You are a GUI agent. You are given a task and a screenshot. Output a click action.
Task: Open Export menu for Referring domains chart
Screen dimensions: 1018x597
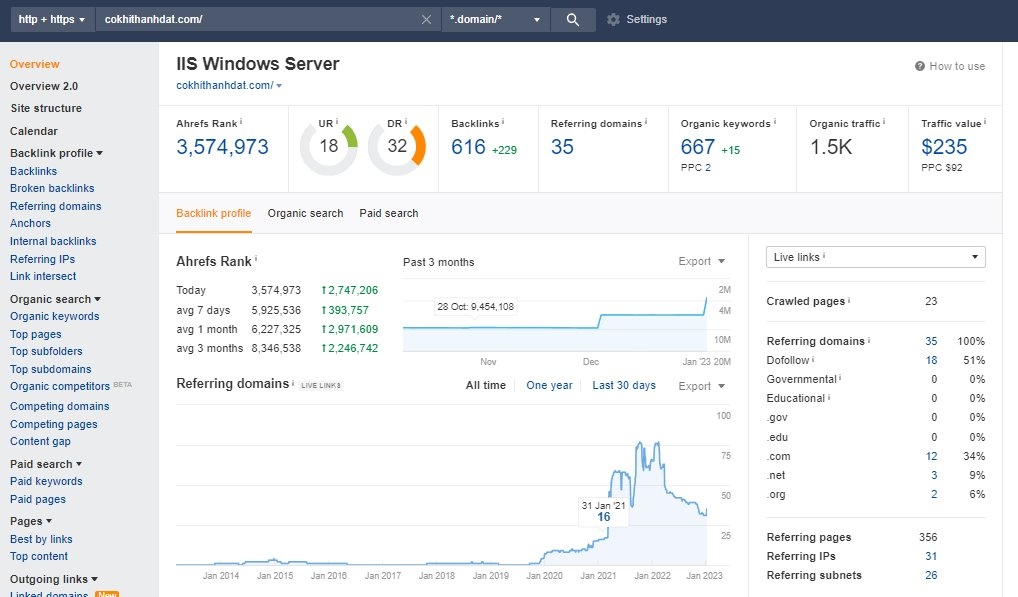tap(701, 386)
